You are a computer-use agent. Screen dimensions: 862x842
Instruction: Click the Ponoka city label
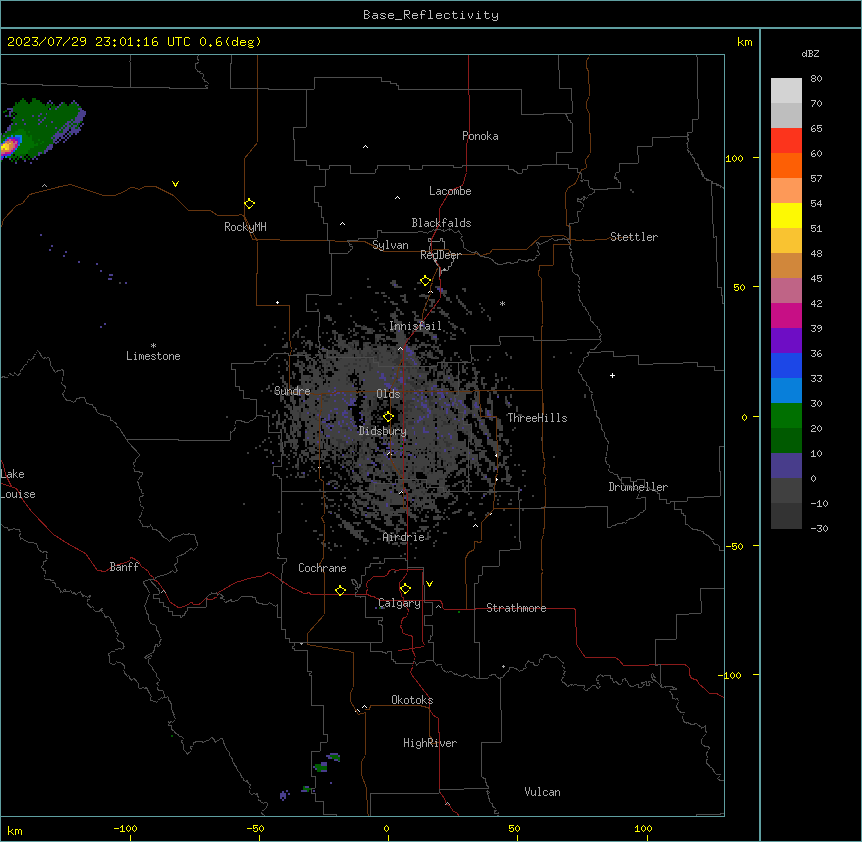coord(480,136)
